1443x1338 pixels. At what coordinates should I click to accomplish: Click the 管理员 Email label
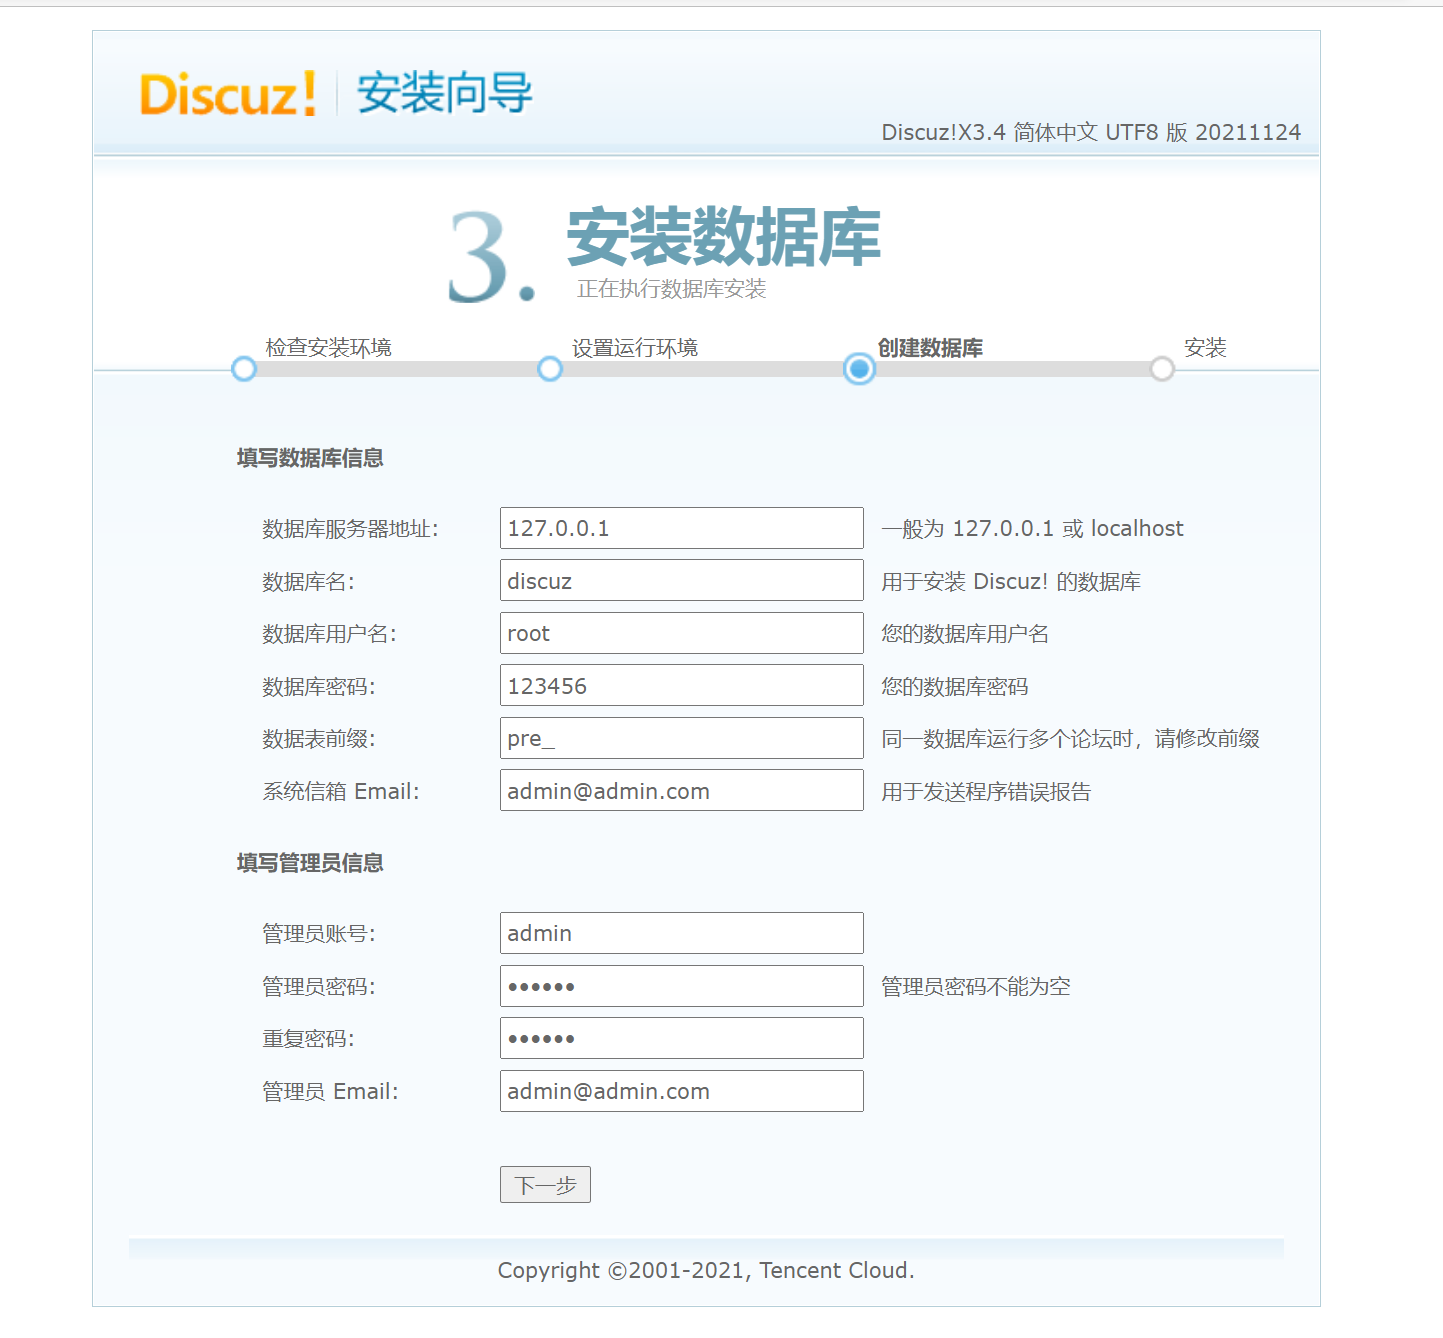[x=330, y=1092]
